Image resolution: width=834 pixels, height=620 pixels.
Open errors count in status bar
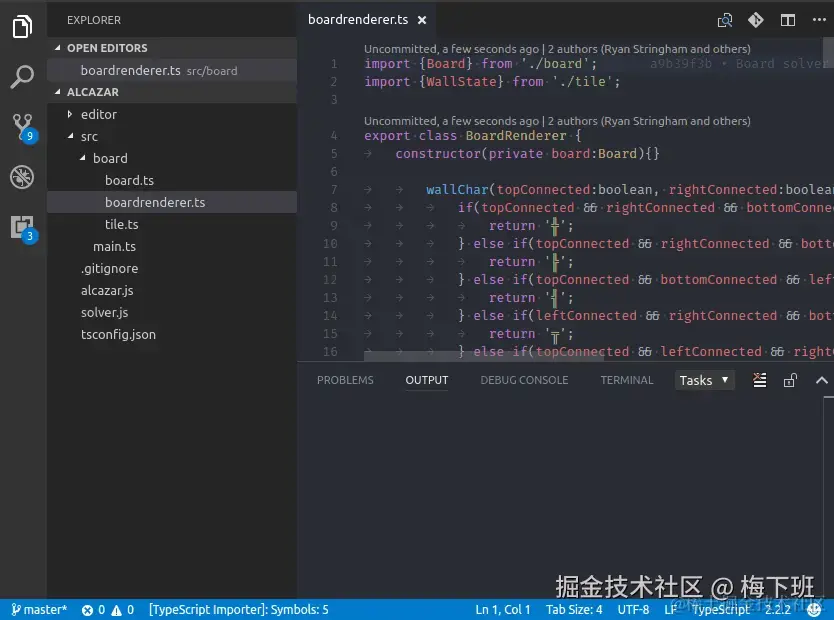click(x=94, y=610)
